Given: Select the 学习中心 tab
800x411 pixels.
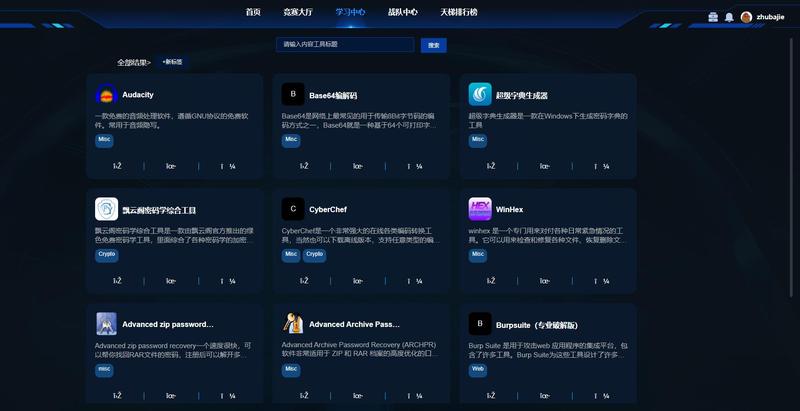Looking at the screenshot, I should (351, 12).
